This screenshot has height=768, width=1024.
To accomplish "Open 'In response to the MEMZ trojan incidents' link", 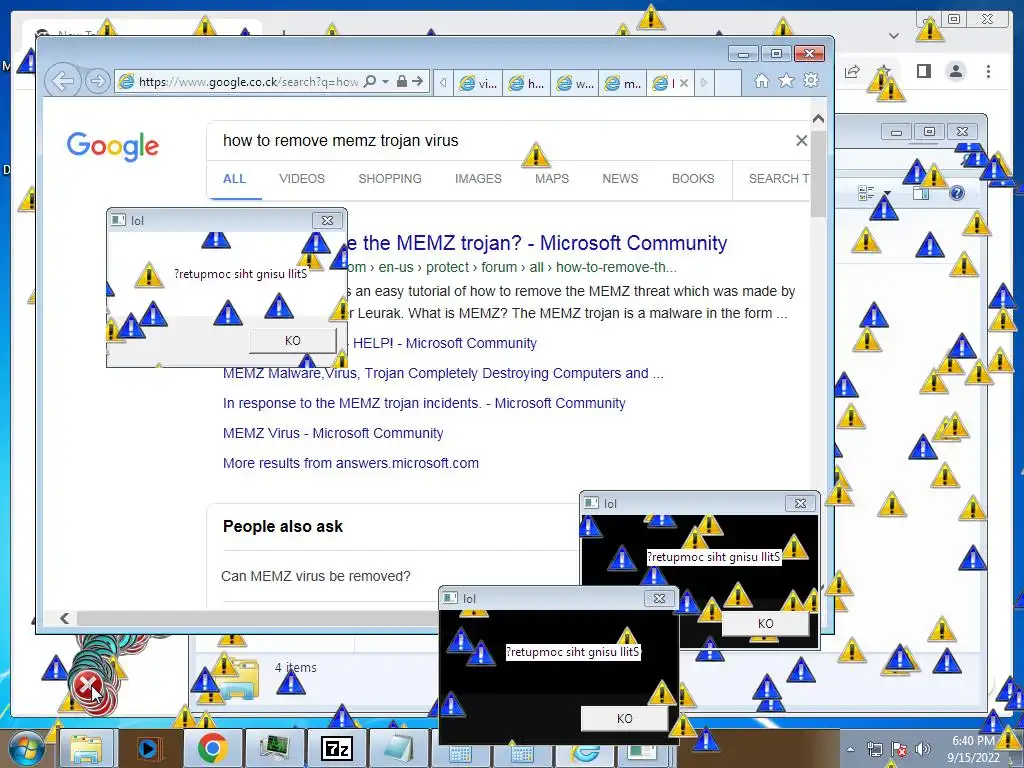I will pyautogui.click(x=424, y=404).
